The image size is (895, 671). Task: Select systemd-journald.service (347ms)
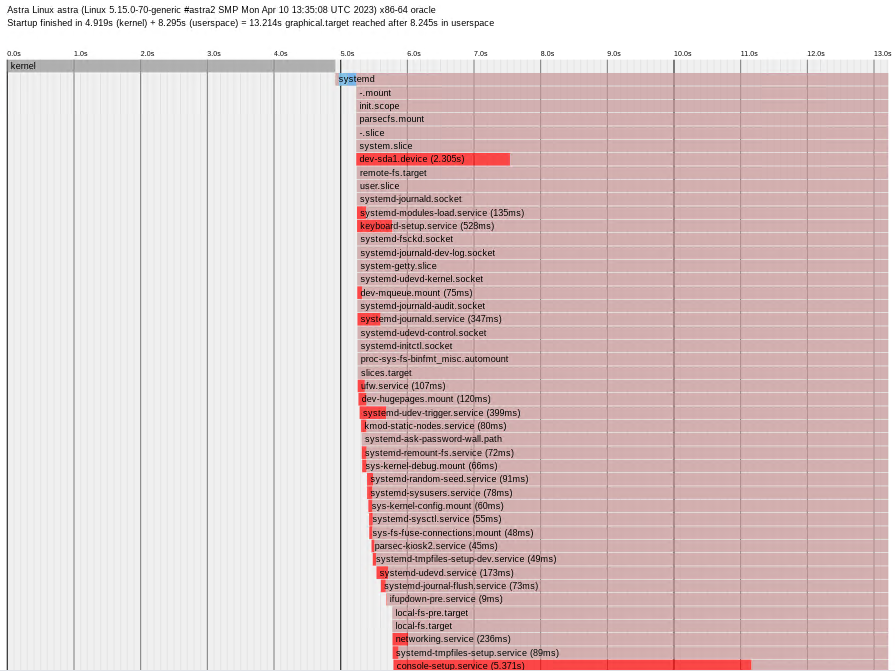(x=431, y=318)
